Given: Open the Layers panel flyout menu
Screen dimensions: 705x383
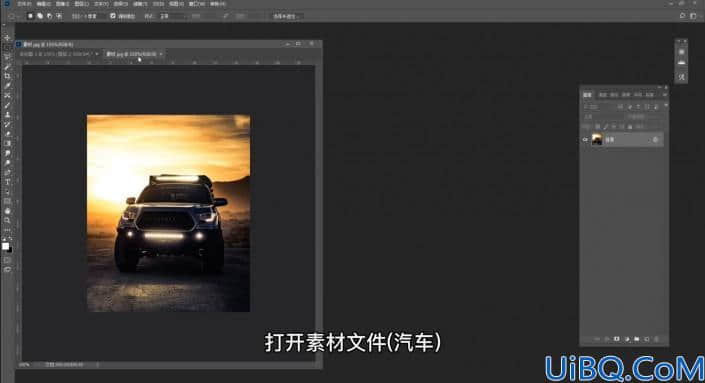Looking at the screenshot, I should [665, 95].
